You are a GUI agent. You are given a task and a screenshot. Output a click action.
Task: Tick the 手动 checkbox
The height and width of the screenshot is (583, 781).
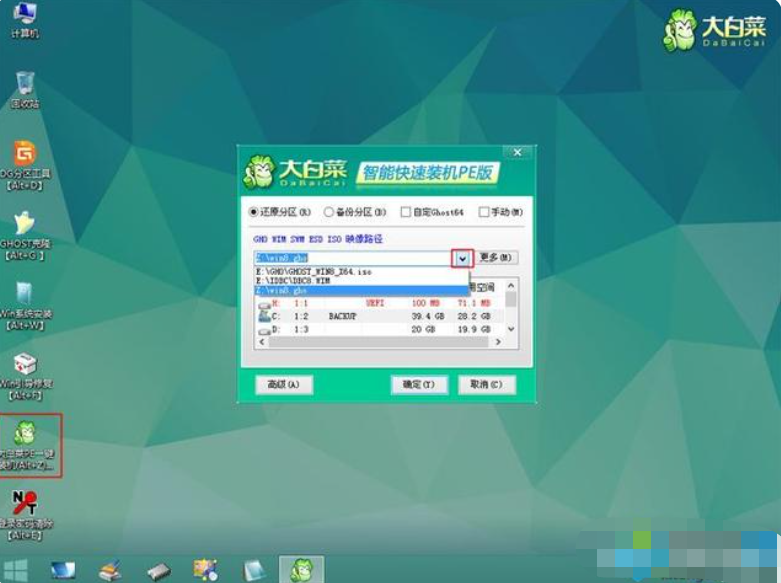click(484, 212)
